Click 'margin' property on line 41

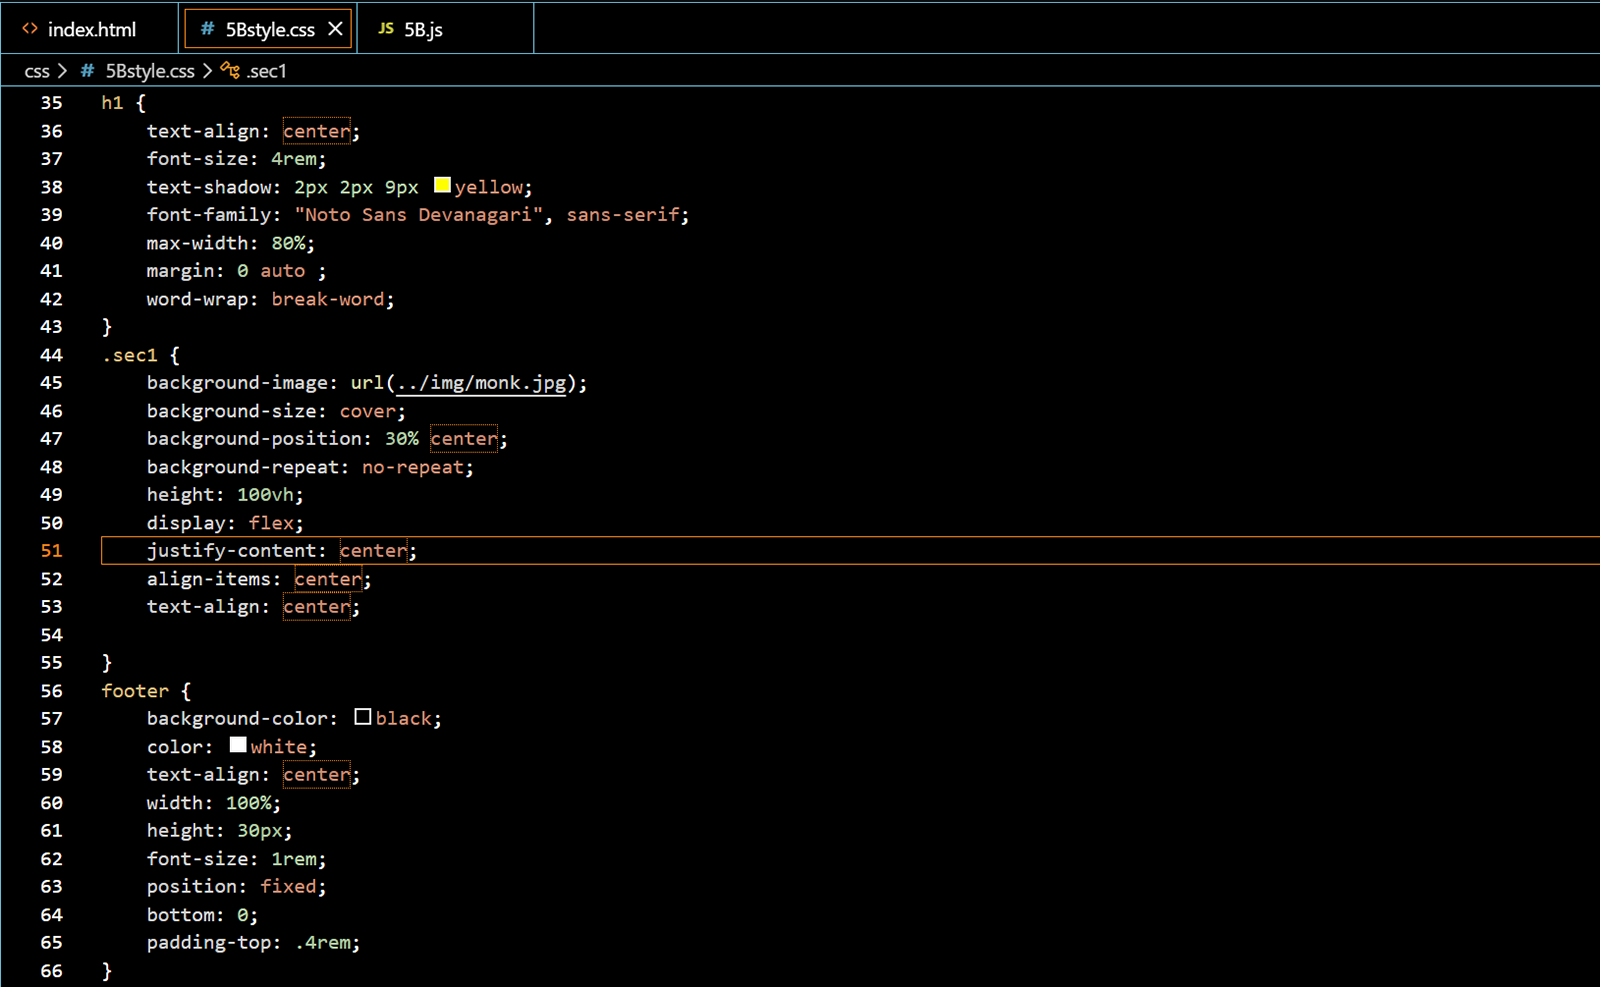coord(180,271)
